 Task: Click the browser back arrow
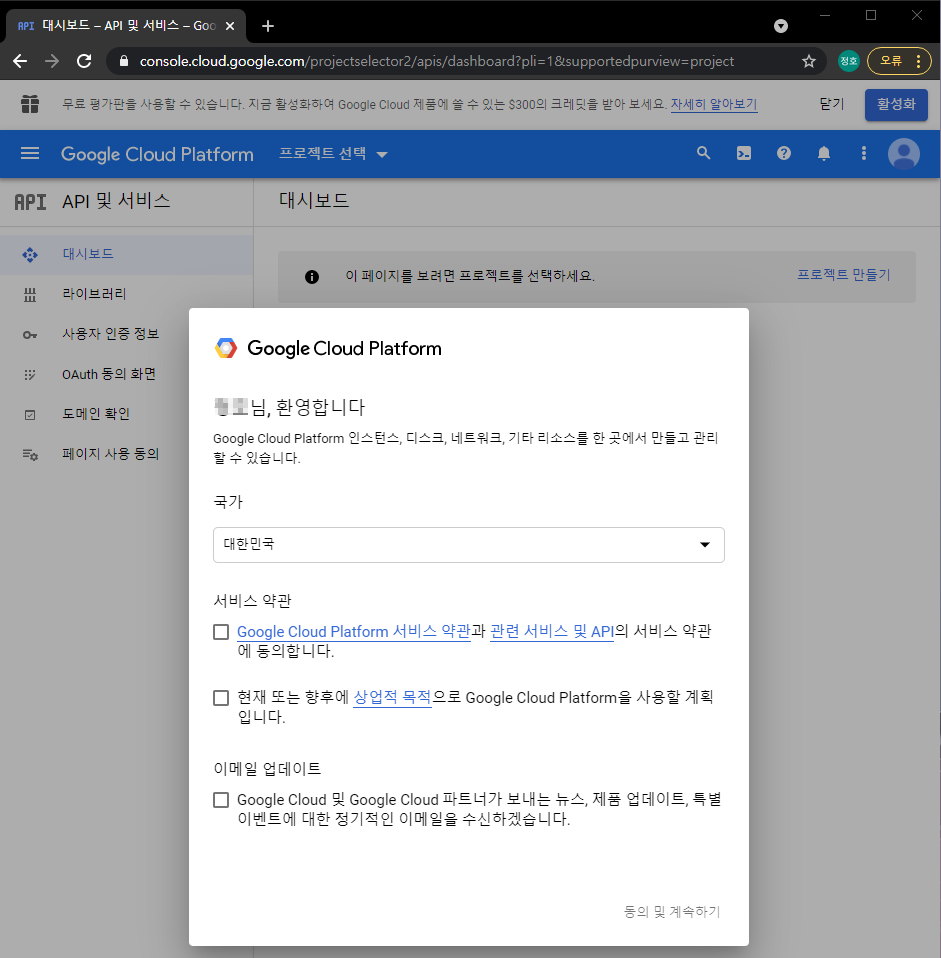coord(20,61)
